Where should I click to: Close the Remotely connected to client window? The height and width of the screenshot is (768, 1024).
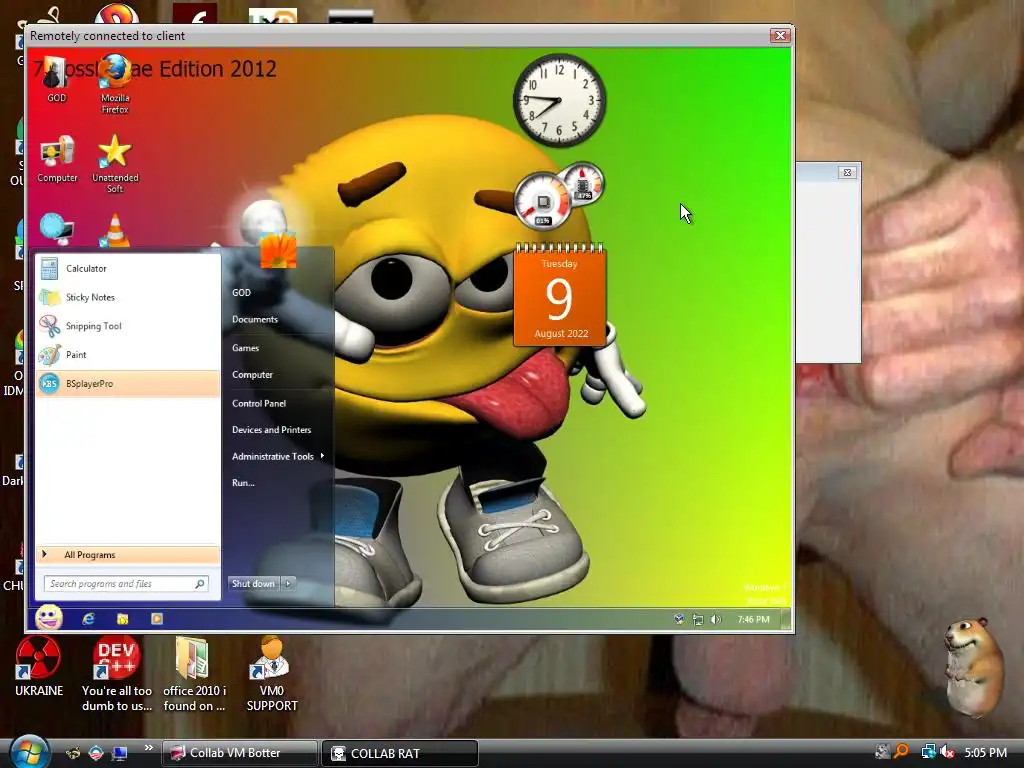tap(780, 35)
